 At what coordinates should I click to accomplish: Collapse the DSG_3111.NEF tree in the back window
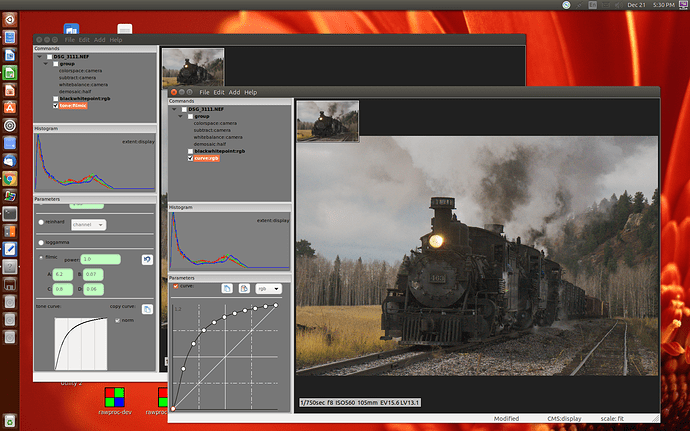click(x=40, y=57)
